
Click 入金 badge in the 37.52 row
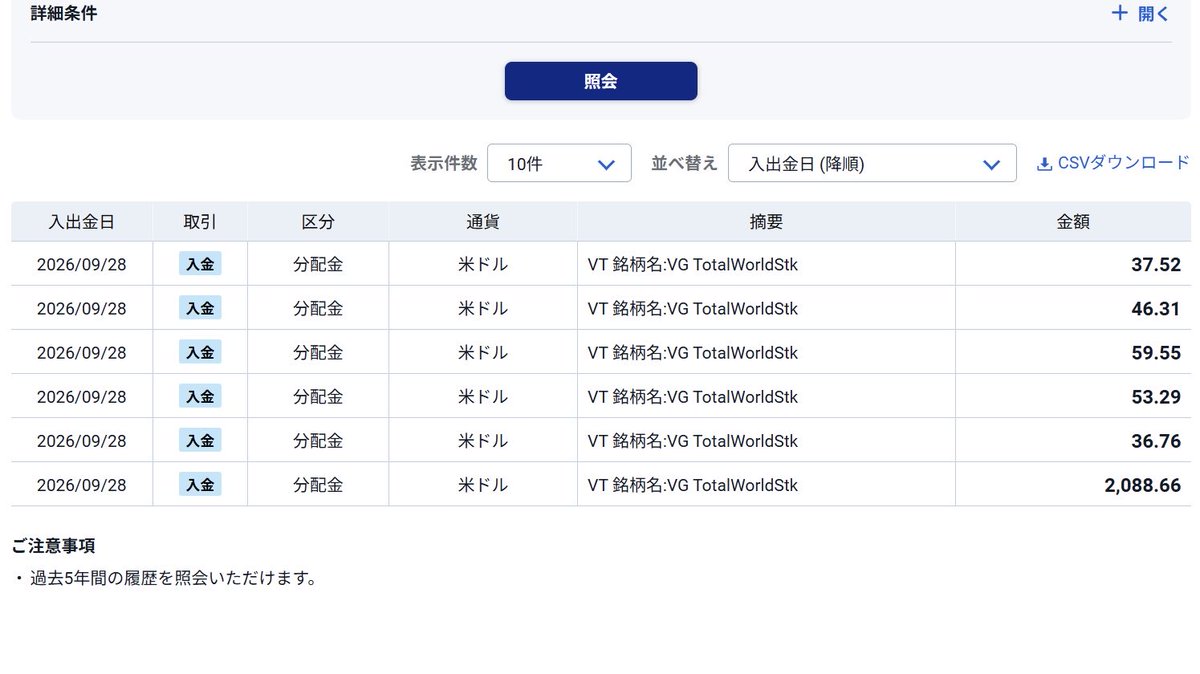pos(200,264)
